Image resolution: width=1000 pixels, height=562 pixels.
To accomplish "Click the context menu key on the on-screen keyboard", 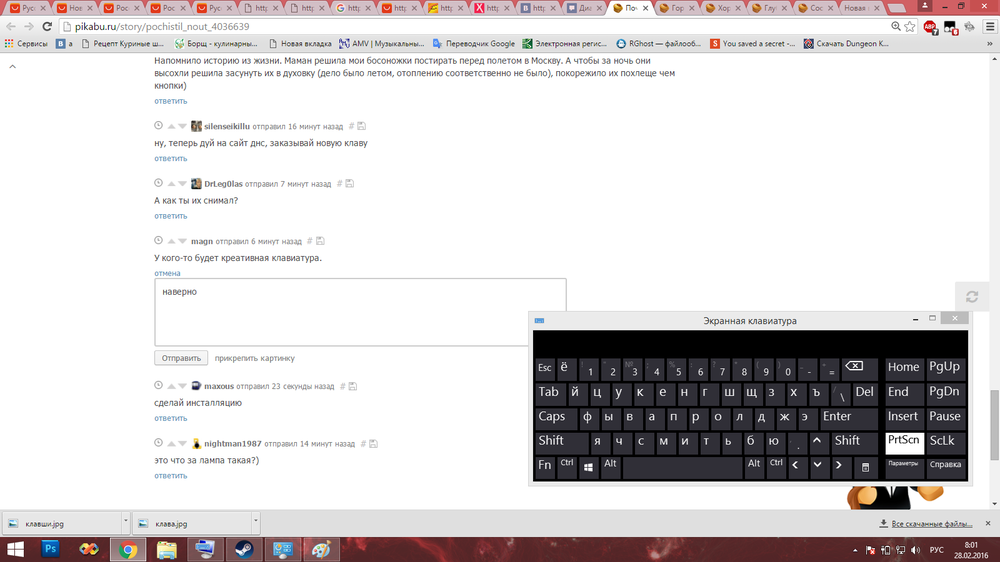I will pyautogui.click(x=865, y=466).
